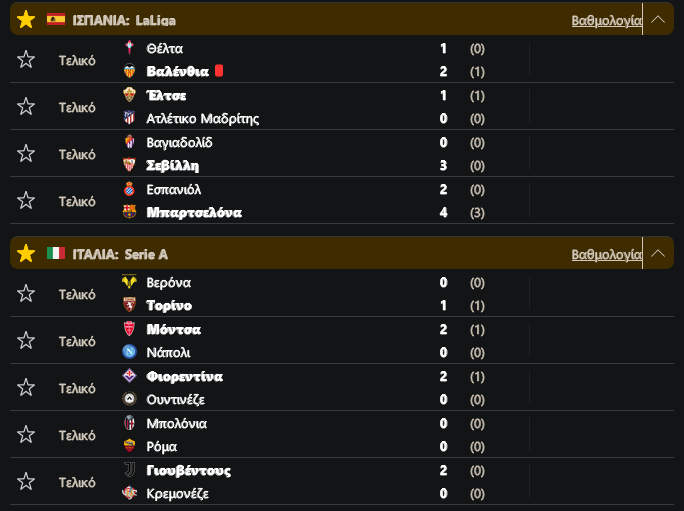The width and height of the screenshot is (684, 511).
Task: Open the Γιουβέντους–Κρεμονέζε match row
Action: pyautogui.click(x=342, y=481)
